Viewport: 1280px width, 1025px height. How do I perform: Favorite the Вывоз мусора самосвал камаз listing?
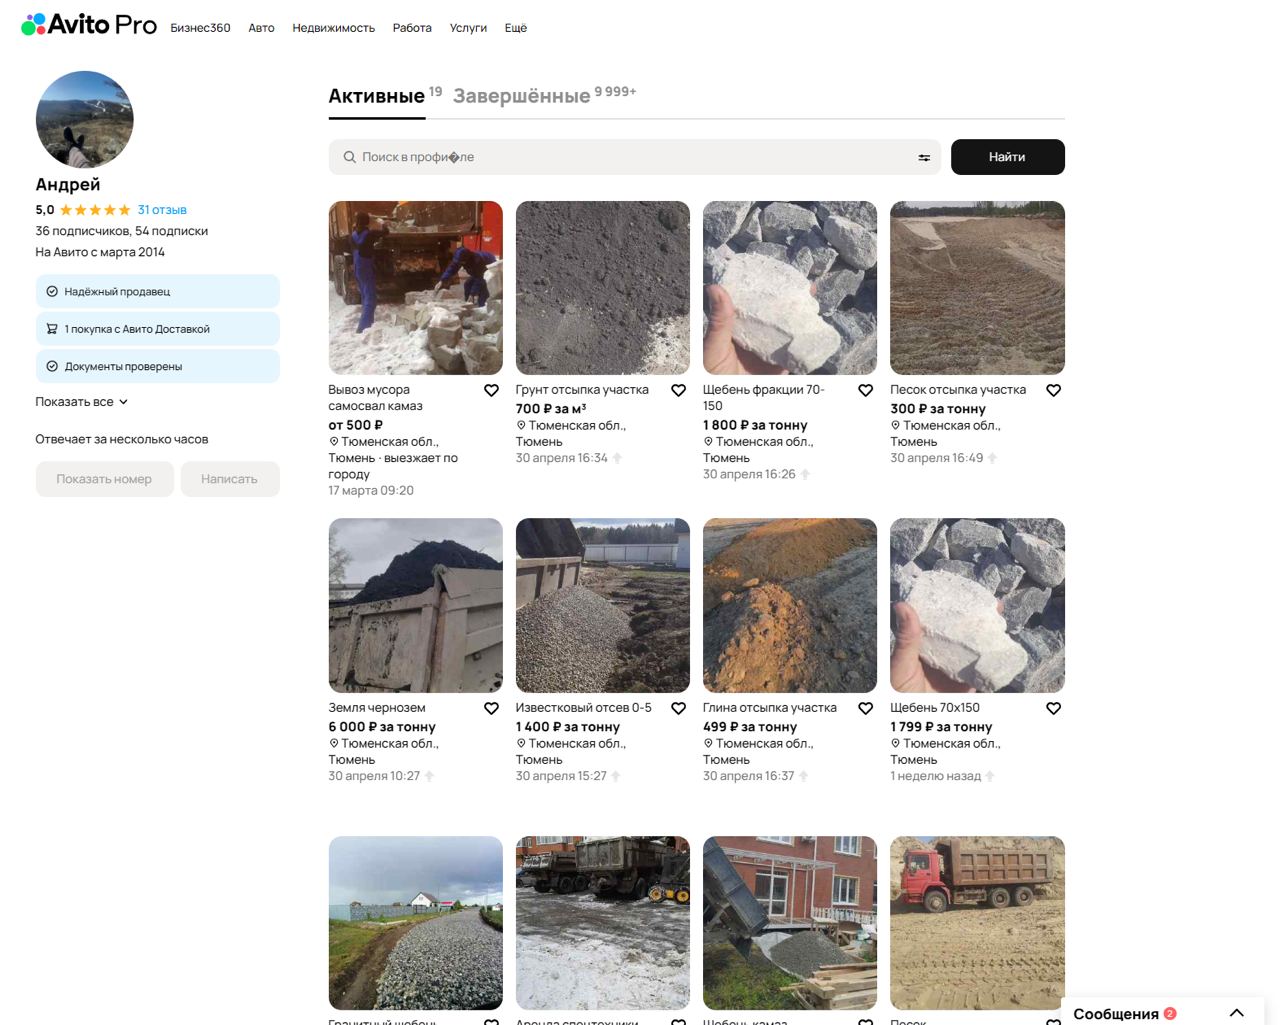pos(491,391)
